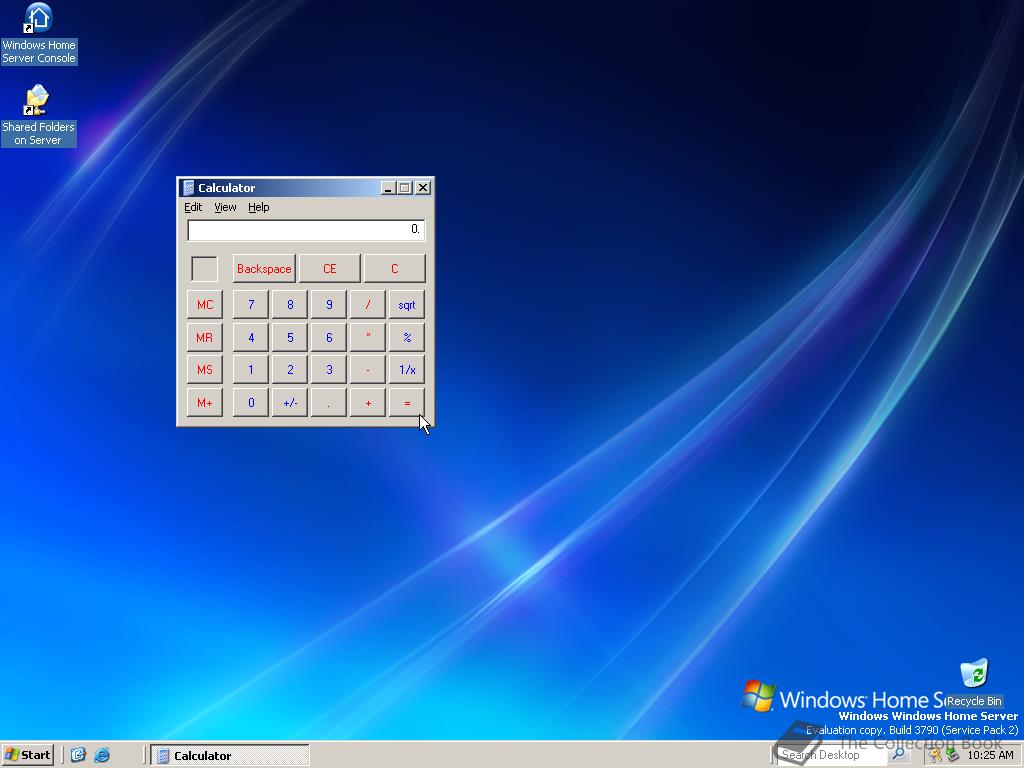The width and height of the screenshot is (1024, 768).
Task: Click digit 0 on Calculator
Action: pos(251,402)
